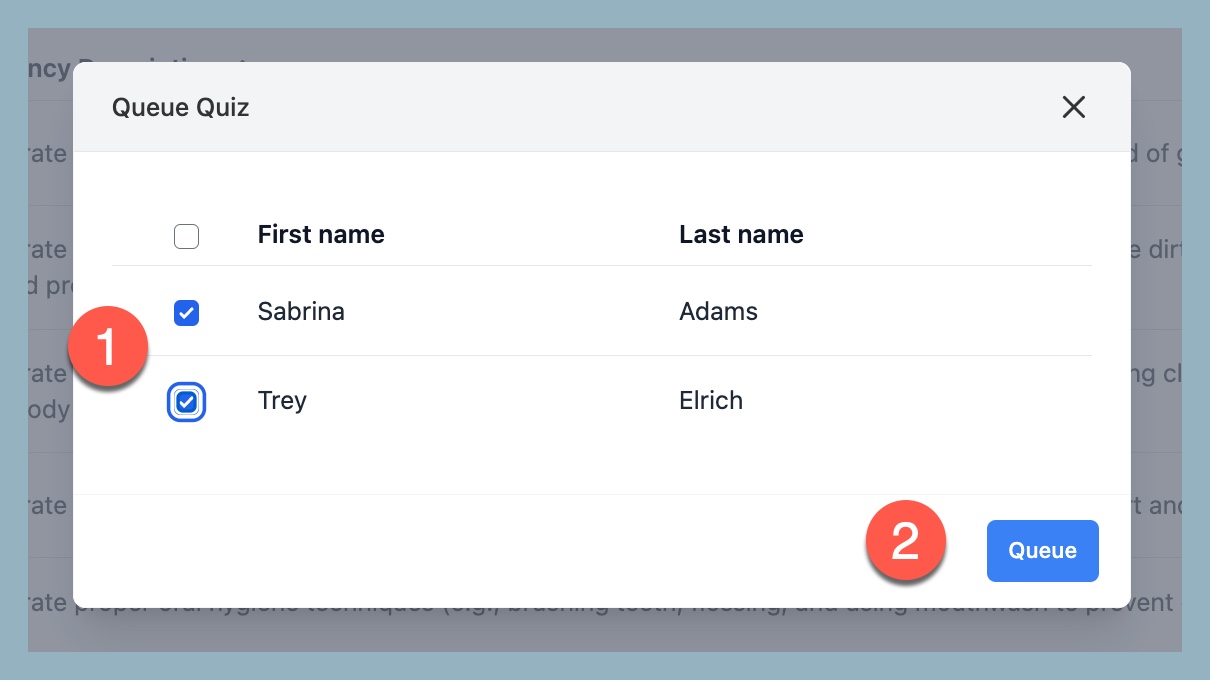Select the Sabrina first name cell
Screen dimensions: 1210x680
point(301,312)
